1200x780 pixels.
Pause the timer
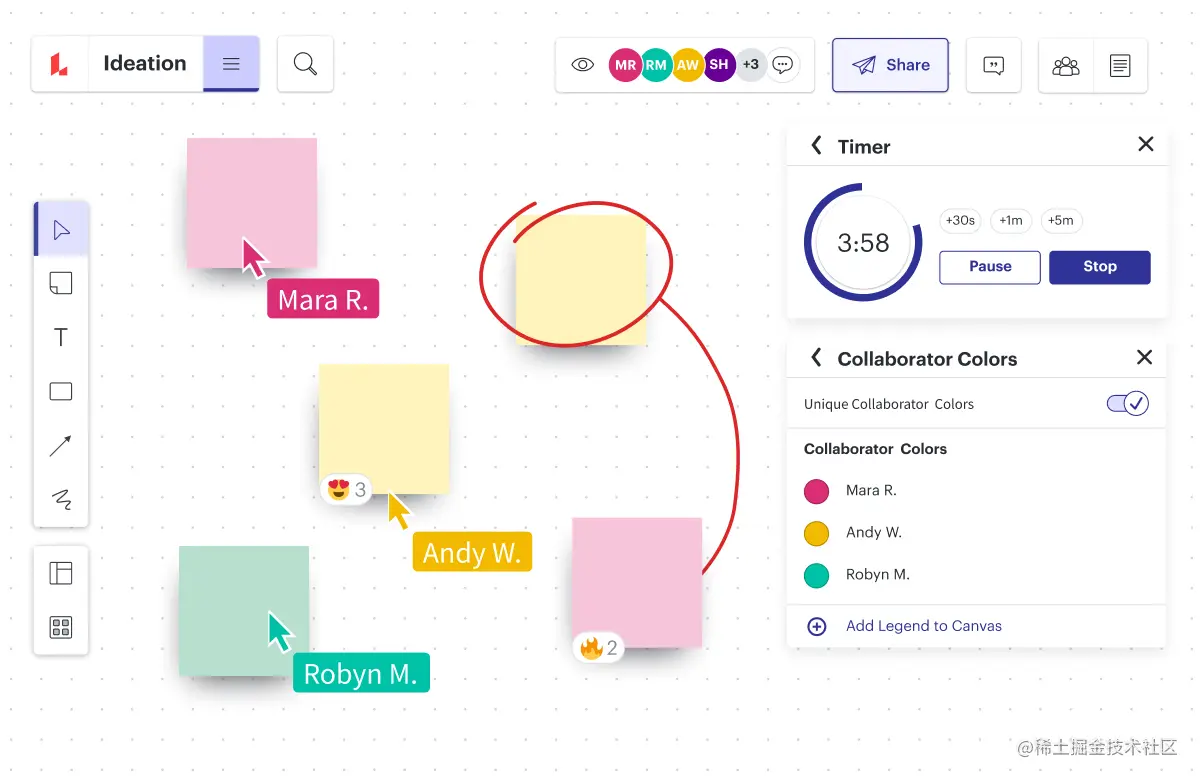(990, 267)
